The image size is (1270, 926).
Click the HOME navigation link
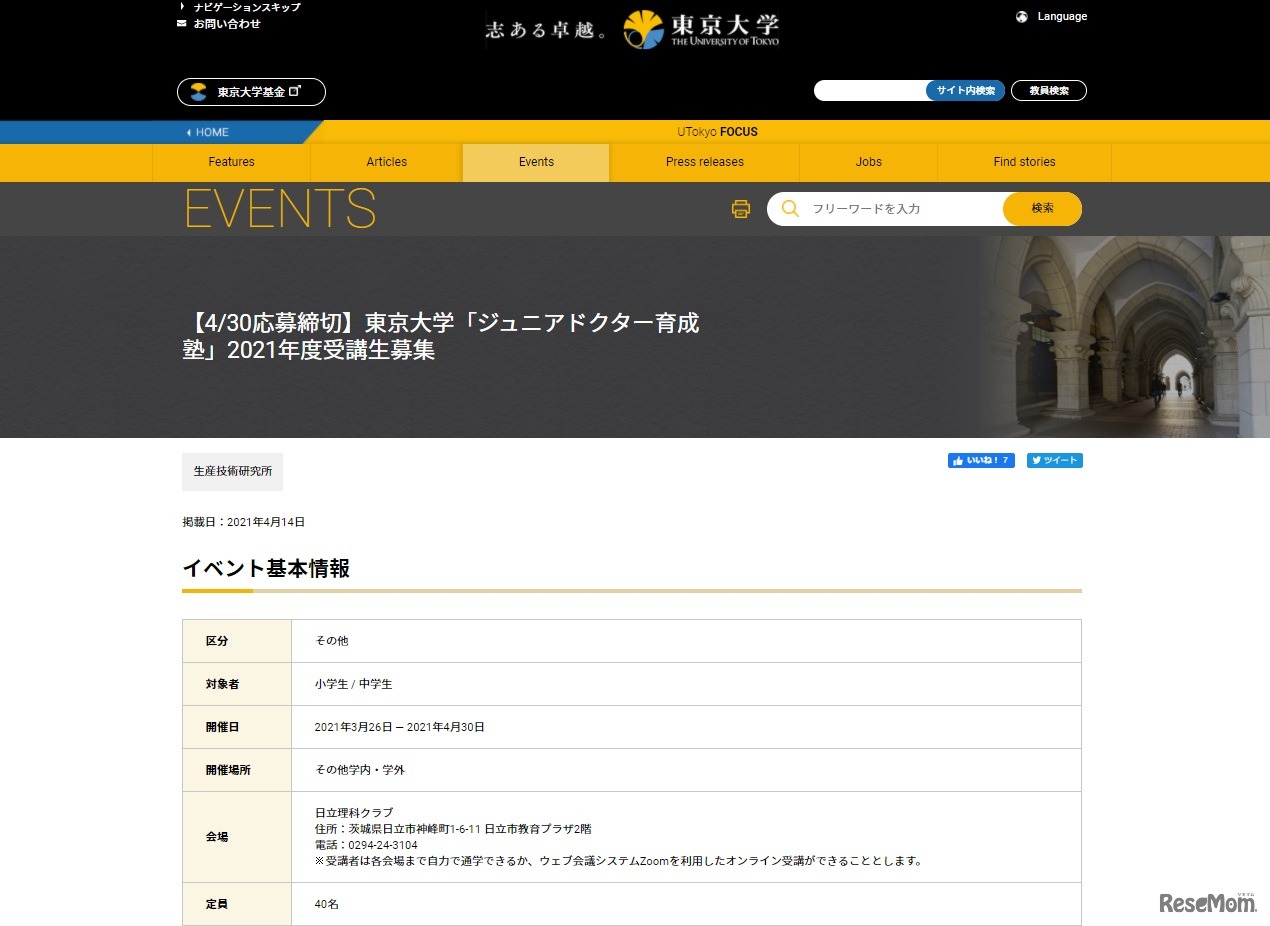[x=210, y=131]
